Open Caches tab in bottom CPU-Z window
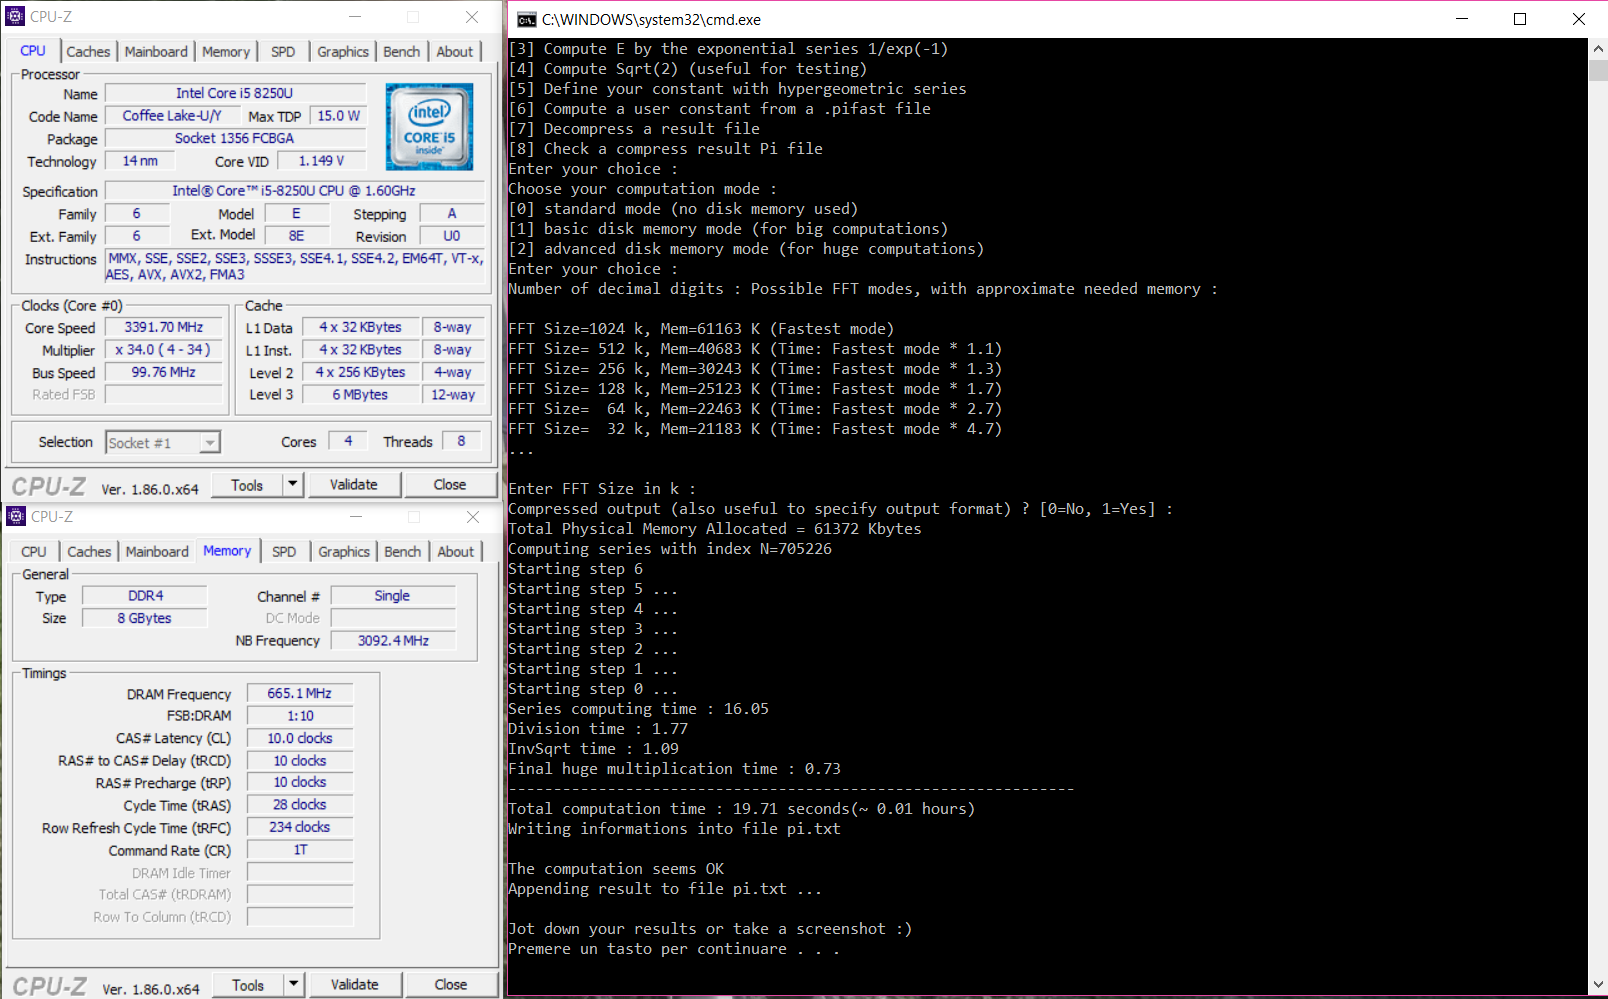 pos(89,552)
